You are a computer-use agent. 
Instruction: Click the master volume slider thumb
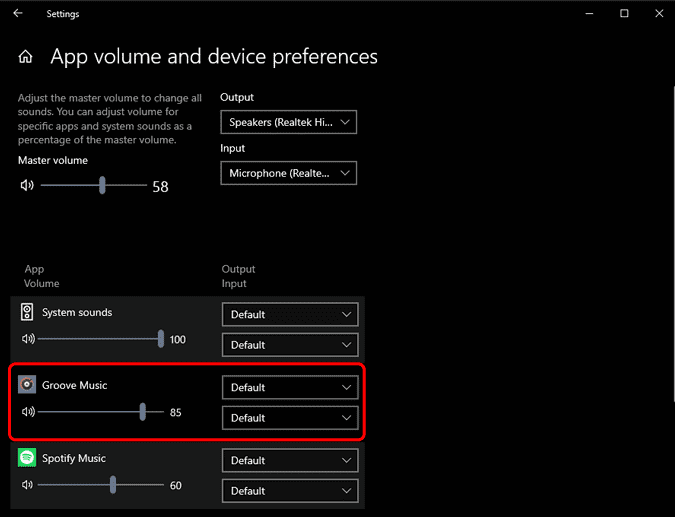coord(102,185)
